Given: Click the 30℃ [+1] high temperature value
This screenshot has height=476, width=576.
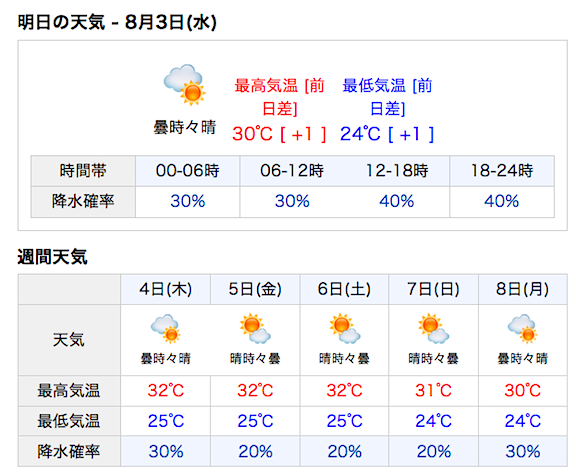Looking at the screenshot, I should click(x=279, y=134).
